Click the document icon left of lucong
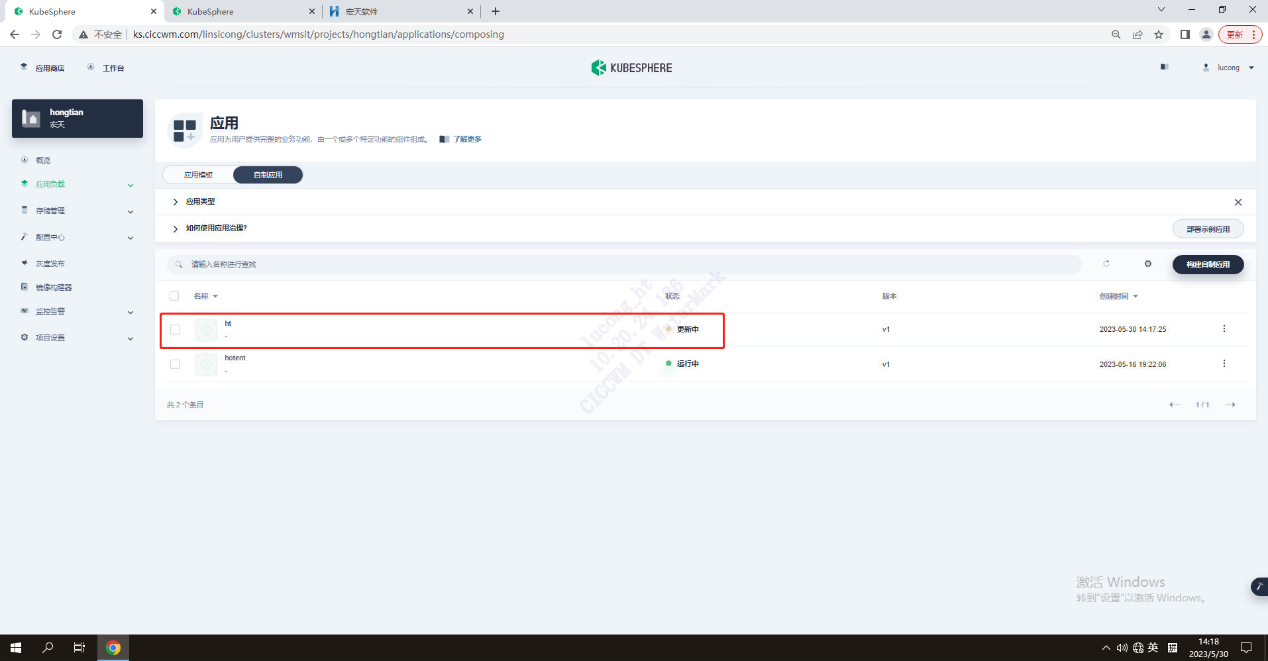1268x661 pixels. pos(1163,68)
